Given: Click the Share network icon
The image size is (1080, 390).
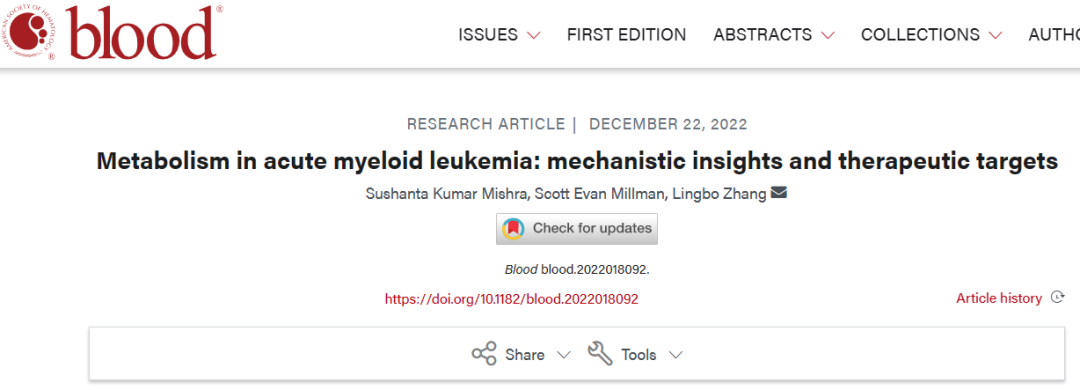Looking at the screenshot, I should (x=484, y=354).
